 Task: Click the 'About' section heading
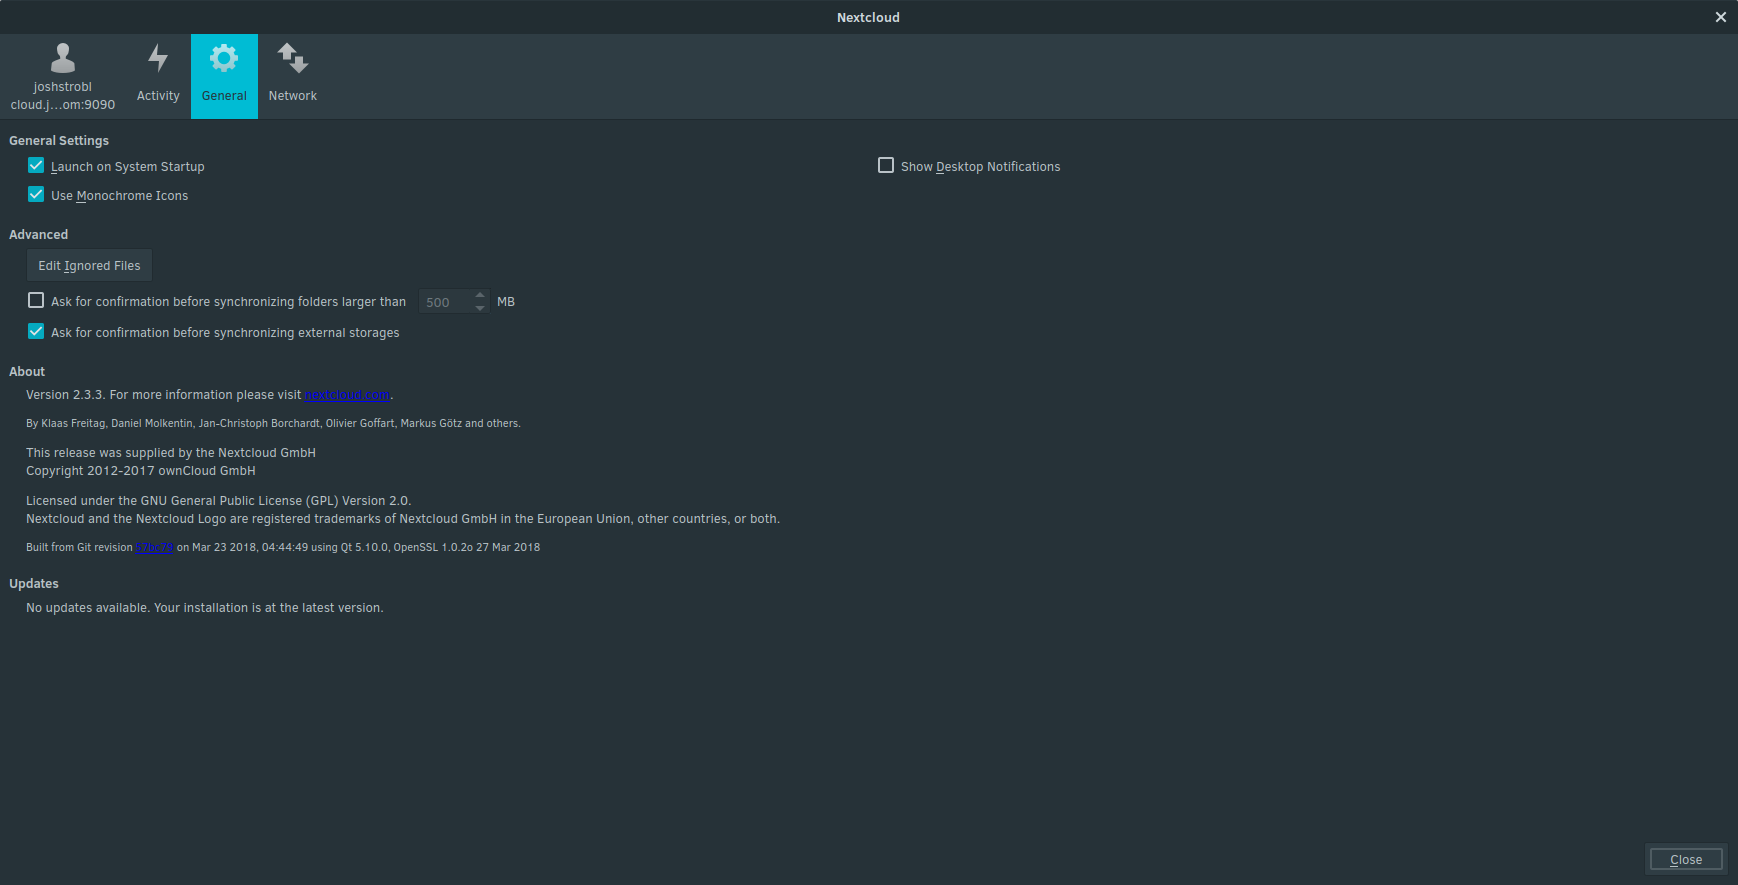point(27,372)
